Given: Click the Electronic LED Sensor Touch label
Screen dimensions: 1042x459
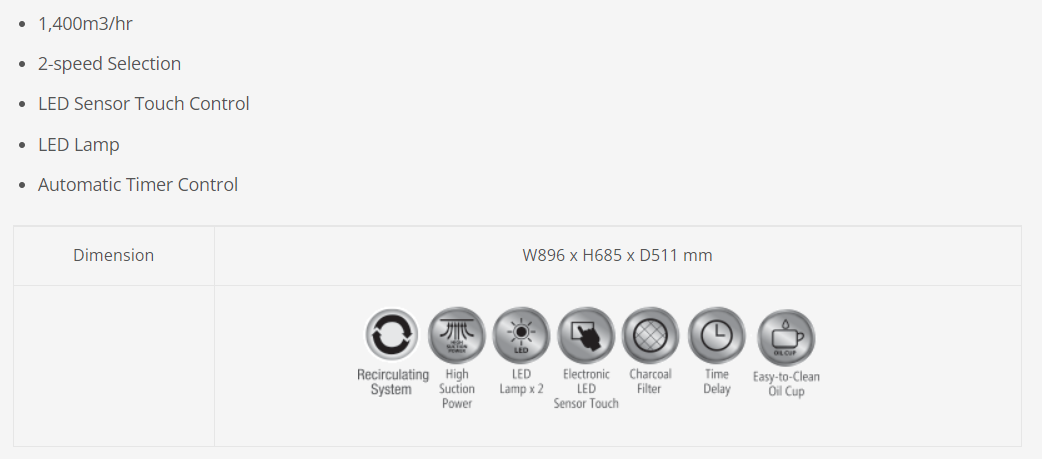Looking at the screenshot, I should point(586,389).
